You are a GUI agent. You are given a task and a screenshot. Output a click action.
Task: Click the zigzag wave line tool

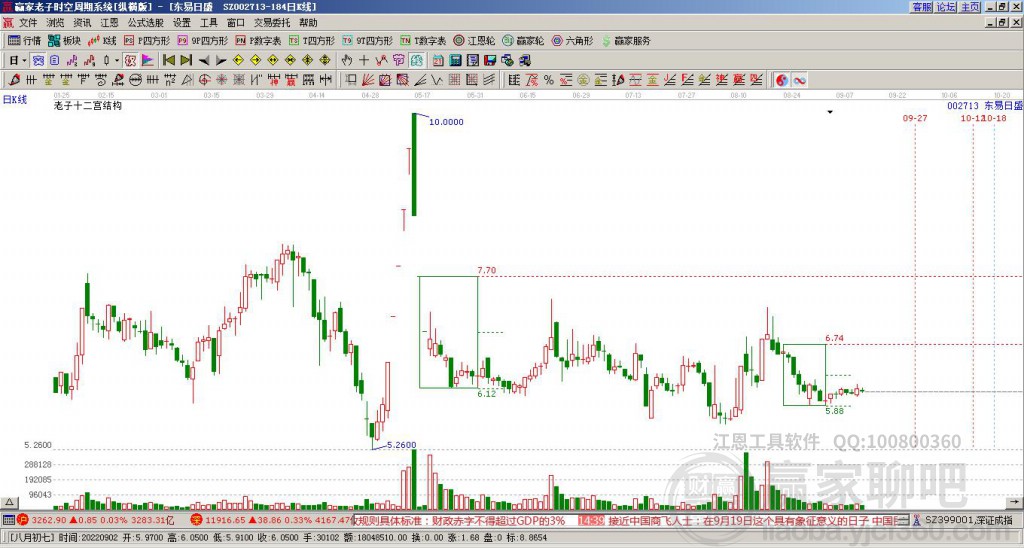point(437,80)
